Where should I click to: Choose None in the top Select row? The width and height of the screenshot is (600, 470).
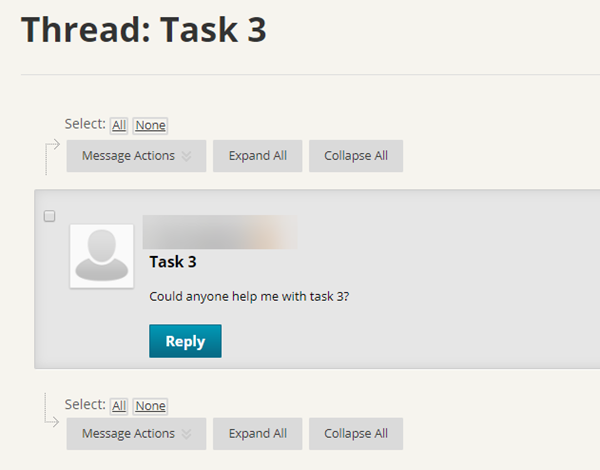(150, 126)
